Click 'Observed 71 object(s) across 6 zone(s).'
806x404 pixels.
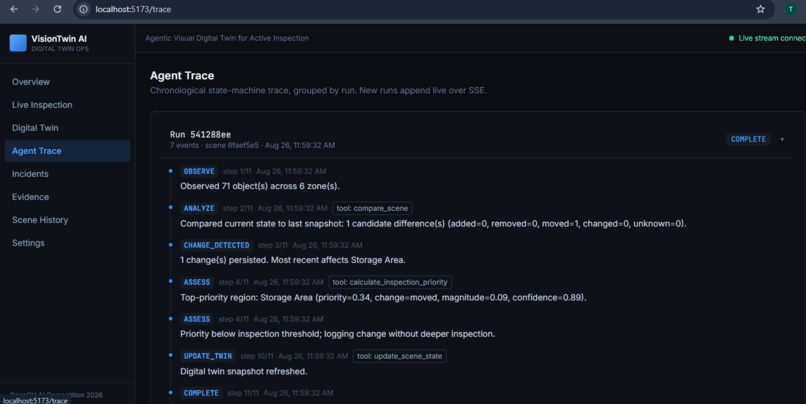tap(260, 186)
